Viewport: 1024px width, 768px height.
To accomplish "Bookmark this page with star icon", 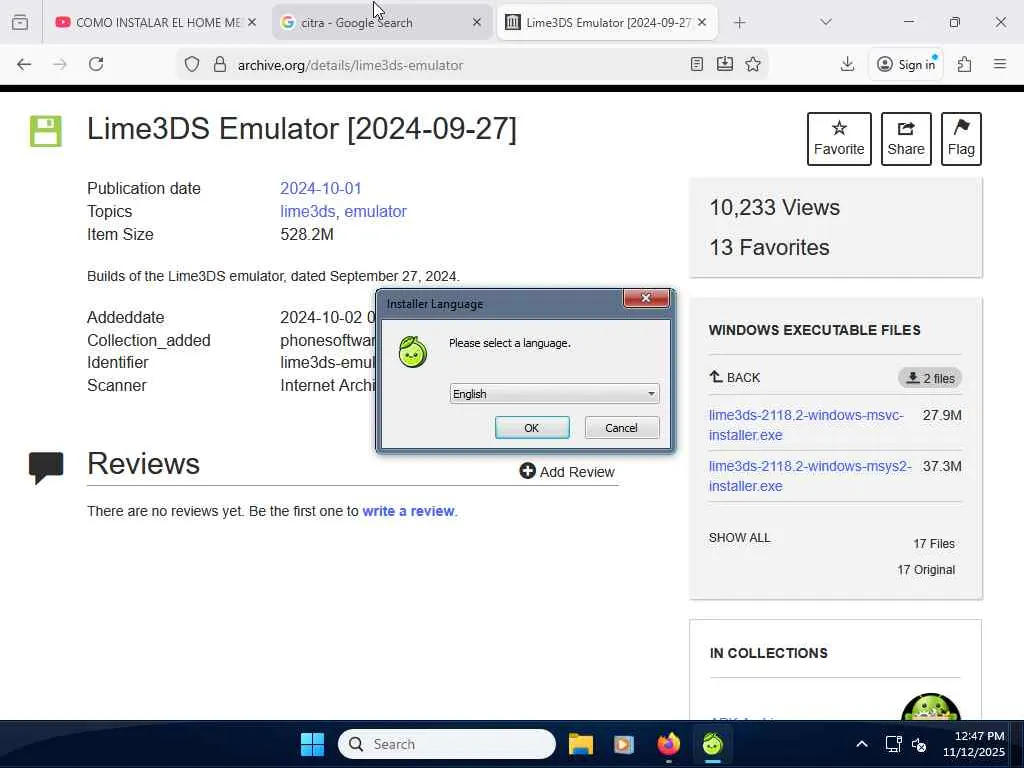I will [x=753, y=64].
